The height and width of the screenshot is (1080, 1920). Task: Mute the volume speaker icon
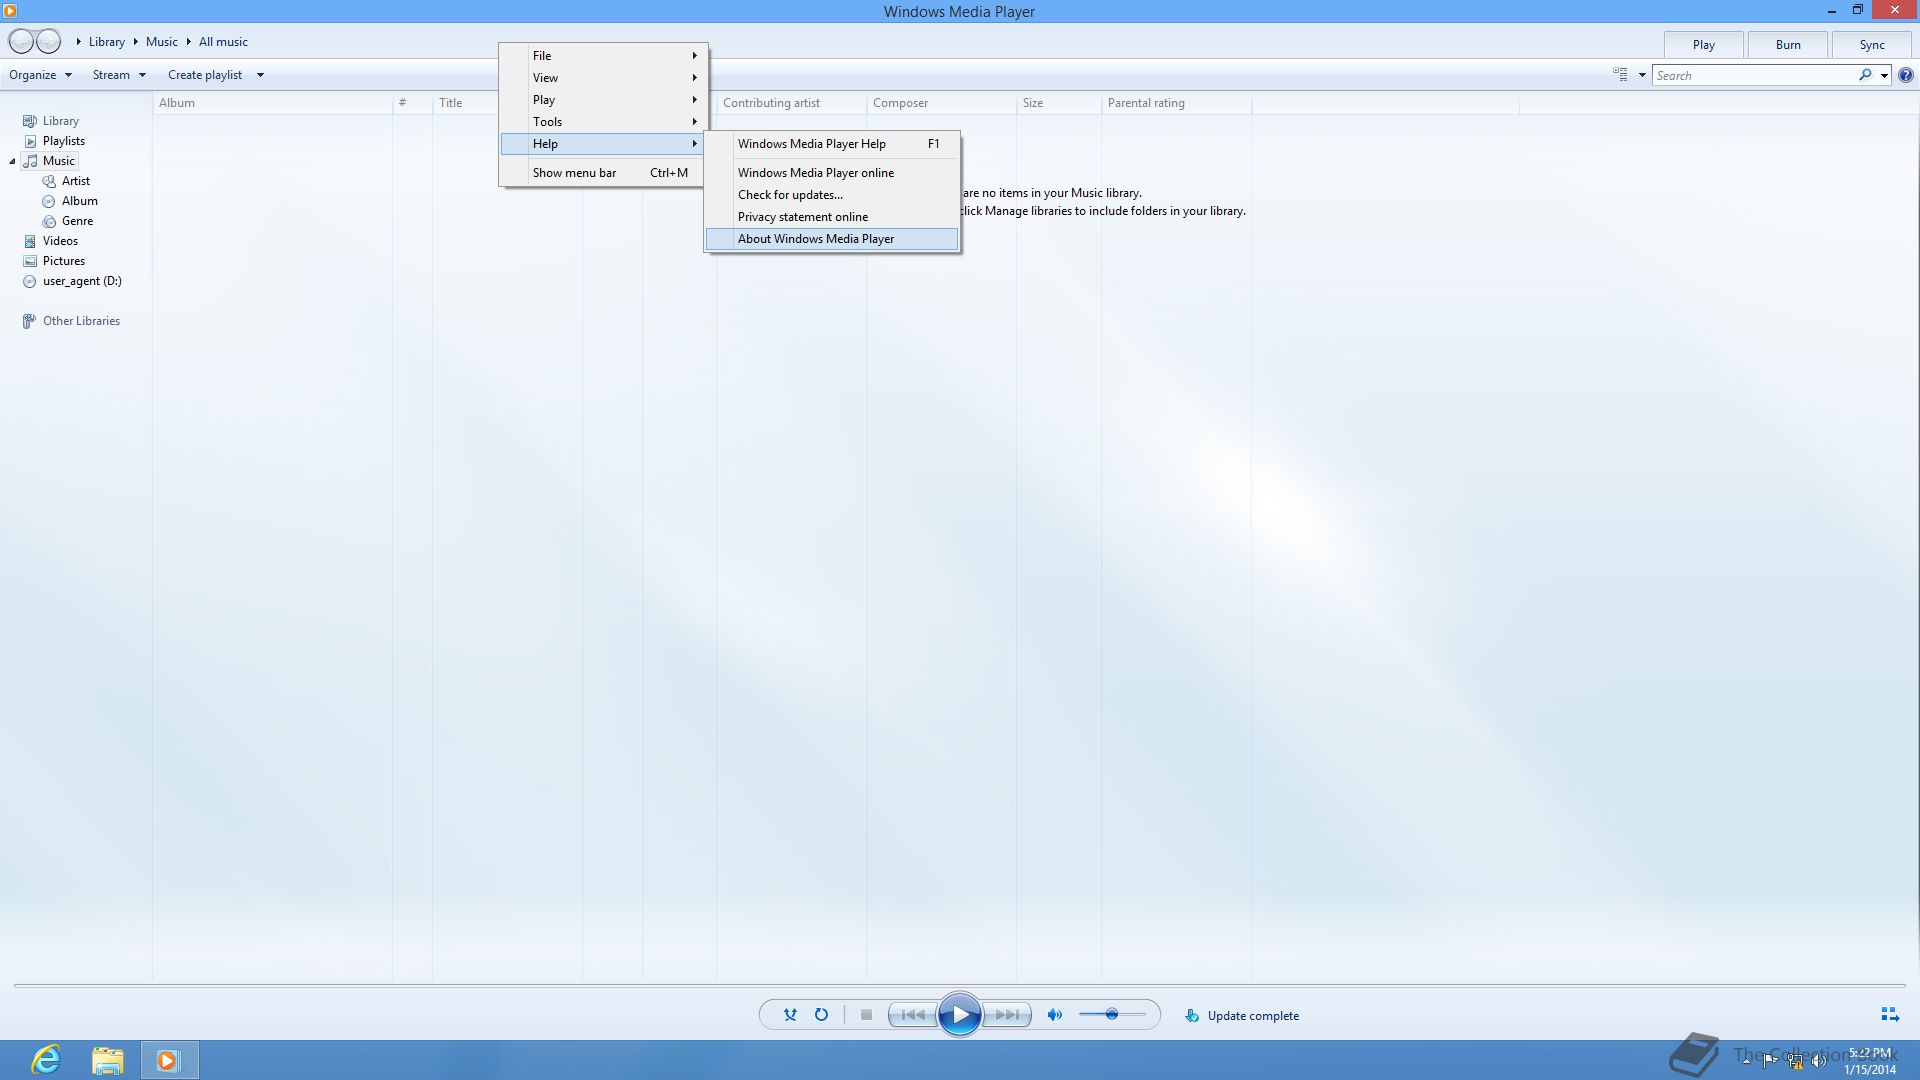click(1054, 1015)
